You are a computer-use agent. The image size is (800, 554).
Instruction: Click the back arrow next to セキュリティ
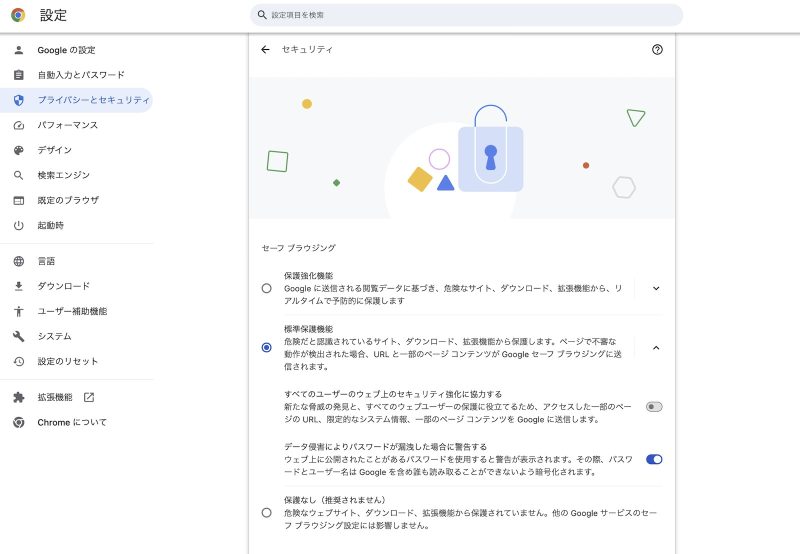265,49
